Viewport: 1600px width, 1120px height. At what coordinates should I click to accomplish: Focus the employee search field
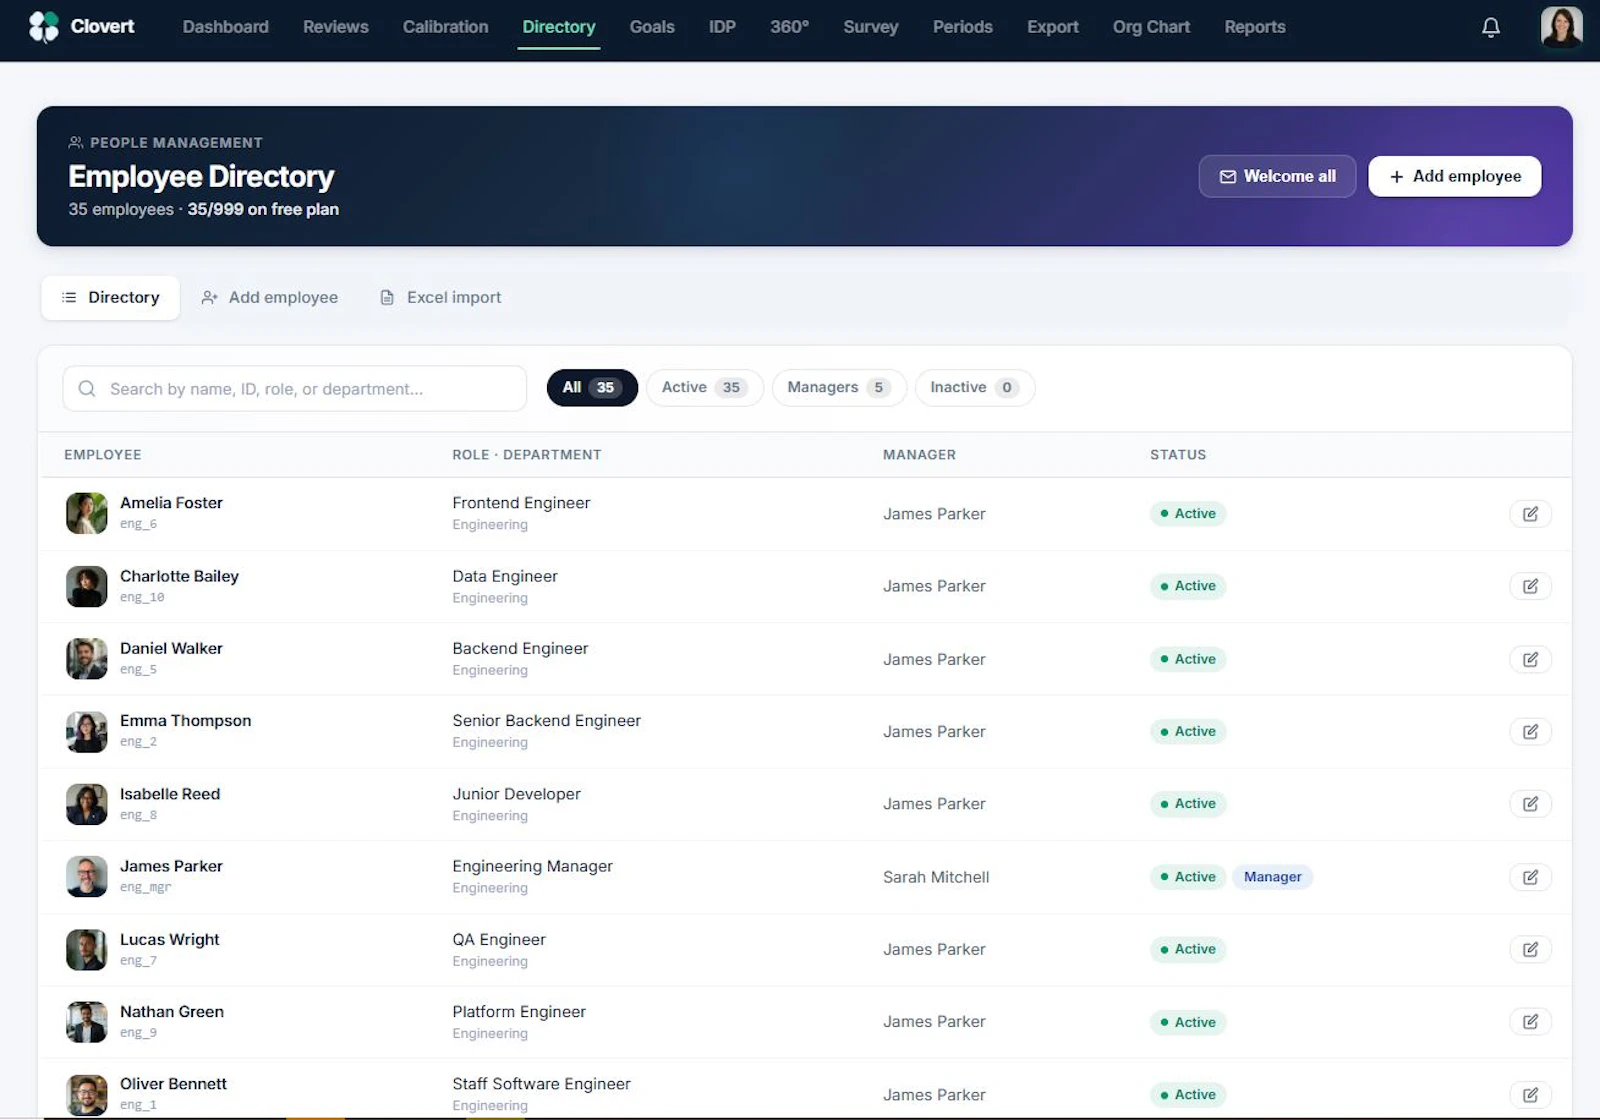click(294, 389)
